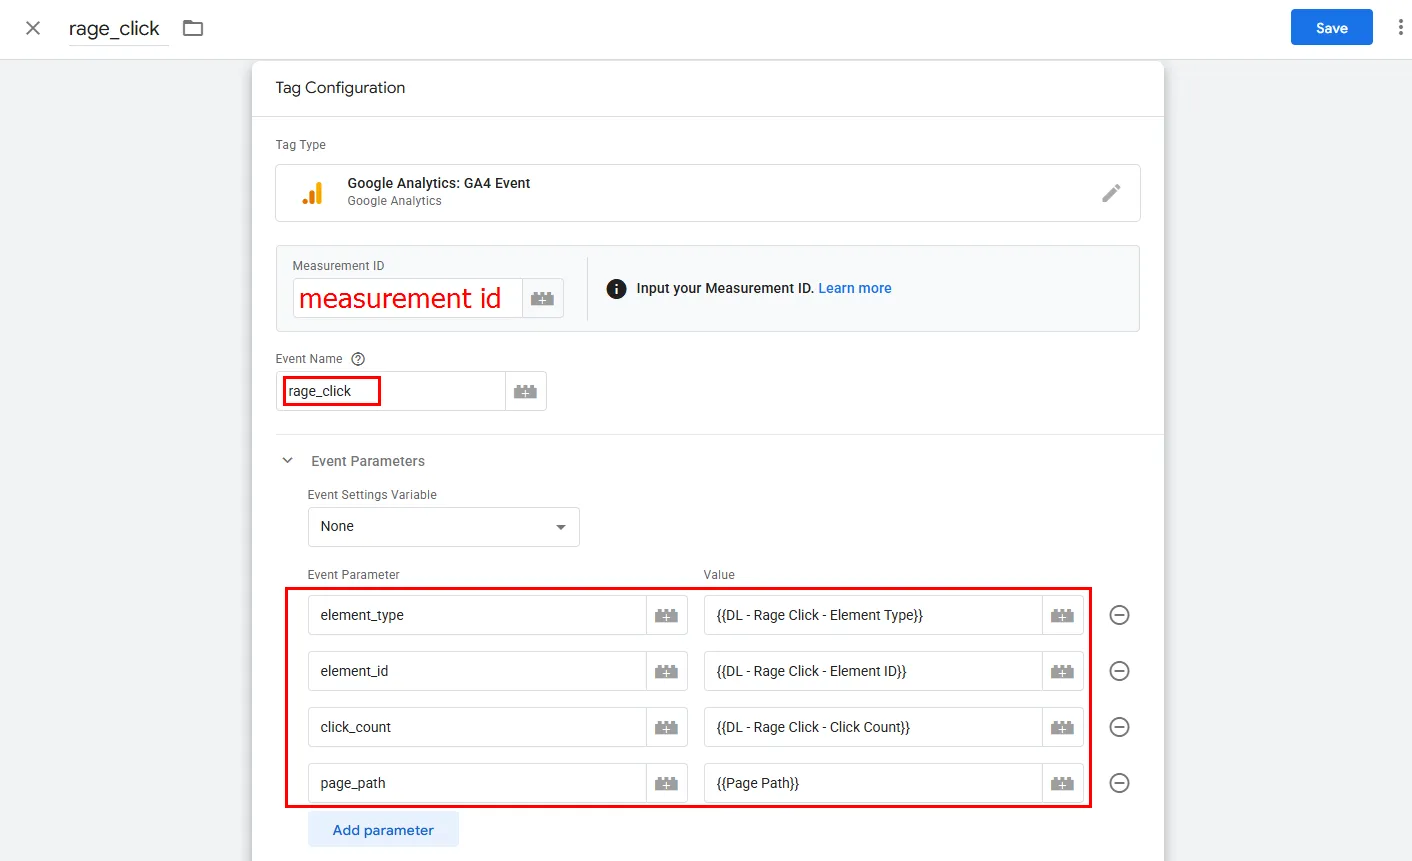Open the three-dot more options menu
Image resolution: width=1412 pixels, height=861 pixels.
point(1399,28)
